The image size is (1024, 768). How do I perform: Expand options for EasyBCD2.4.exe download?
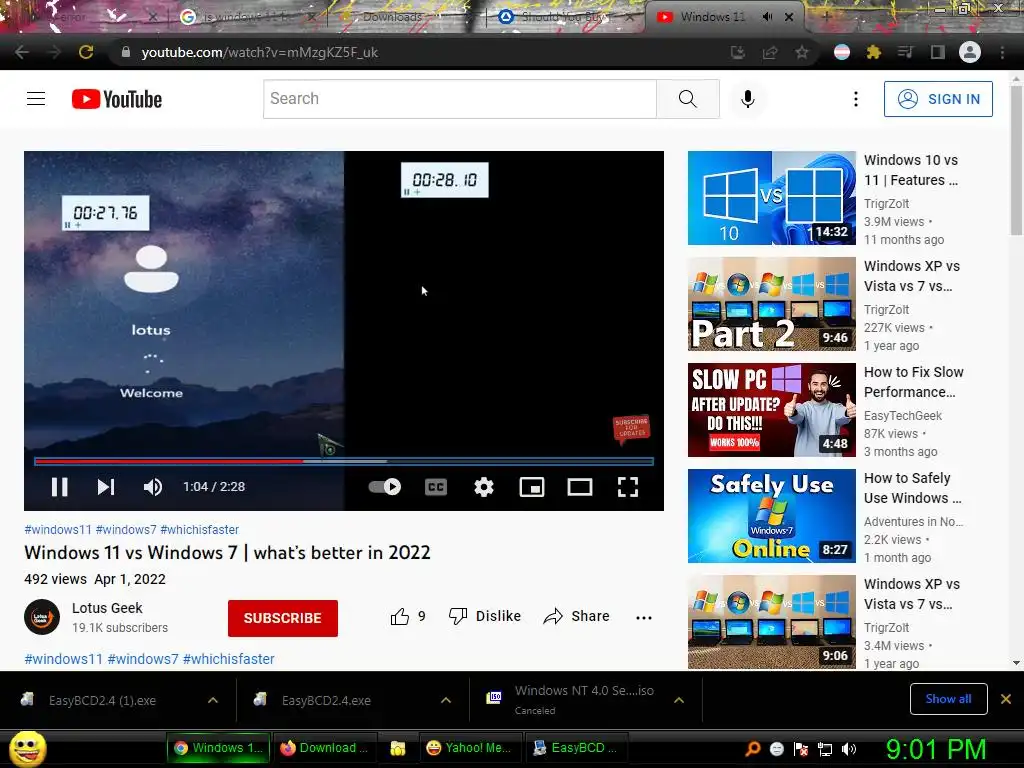[x=446, y=700]
